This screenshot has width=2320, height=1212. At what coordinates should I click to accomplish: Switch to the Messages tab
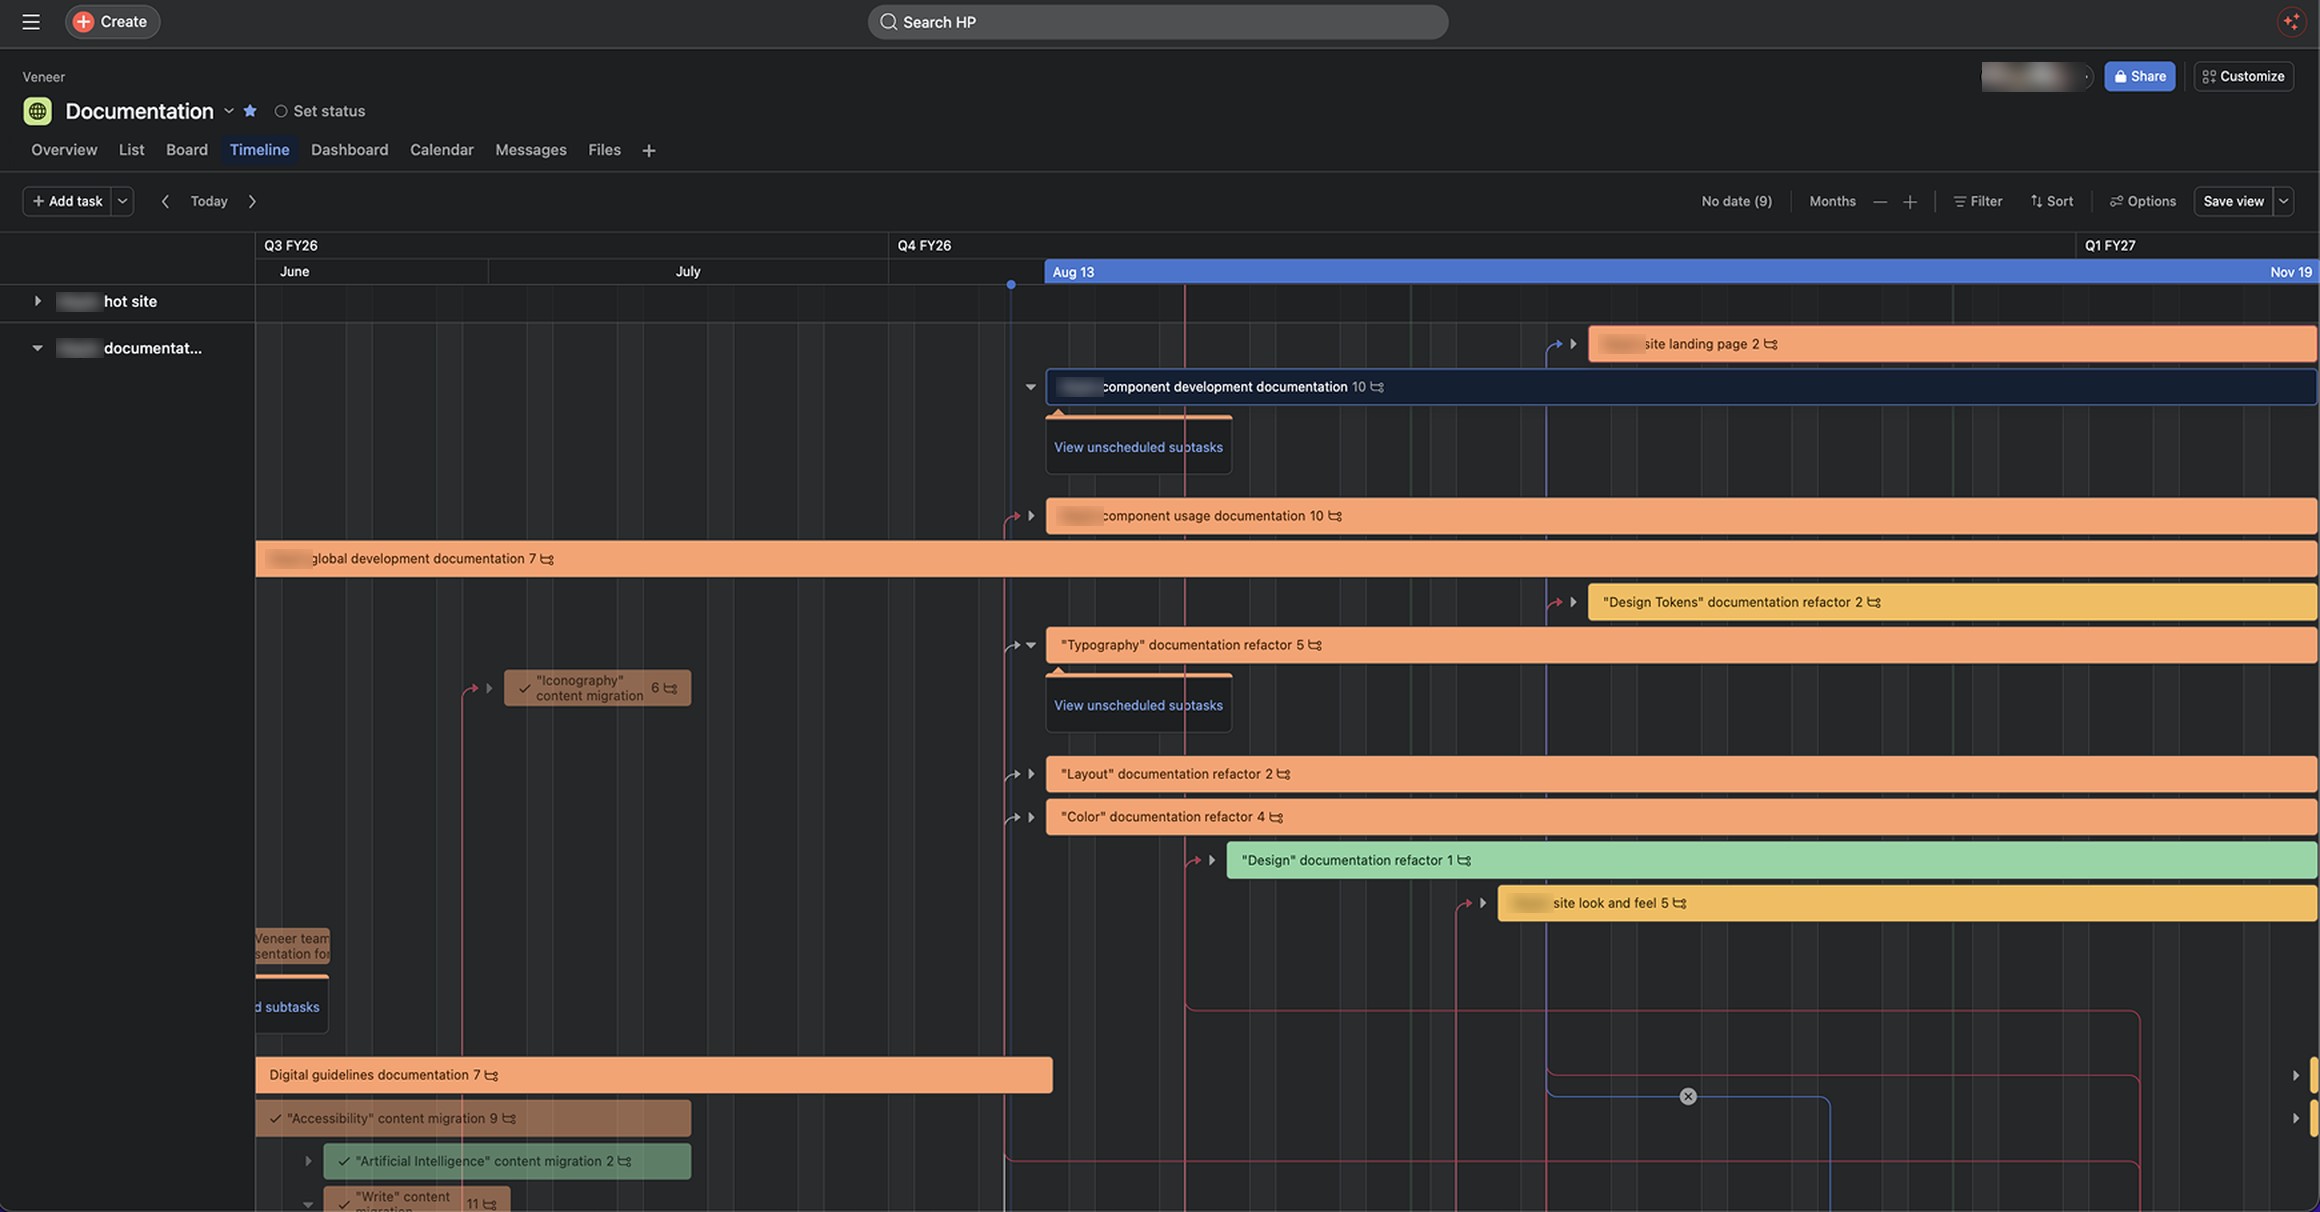click(531, 150)
